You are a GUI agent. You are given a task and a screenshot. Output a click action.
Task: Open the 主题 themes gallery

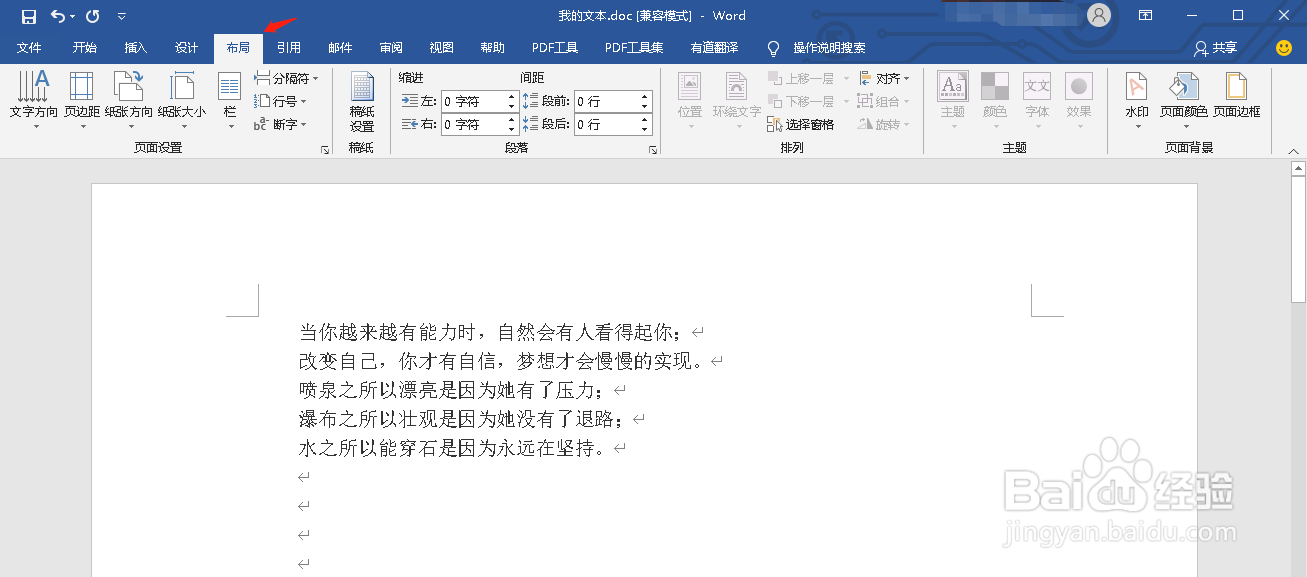coord(953,100)
